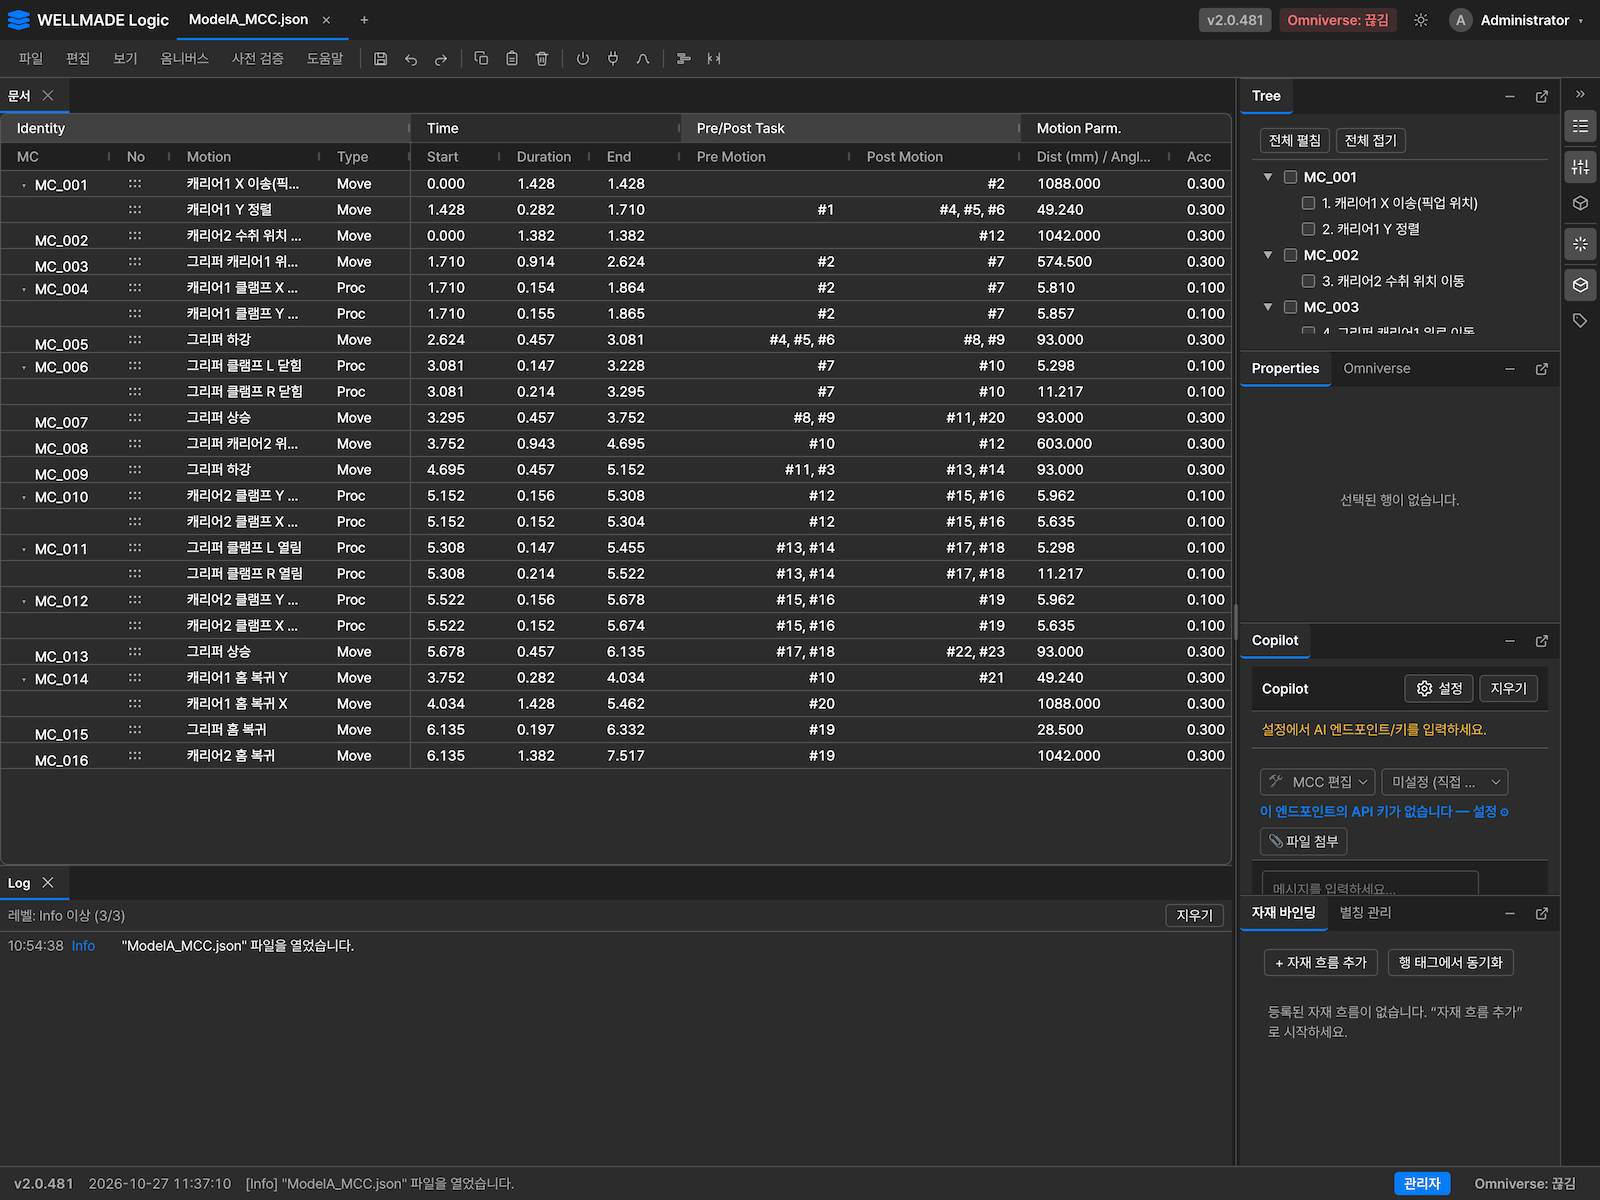Collapse the MC_001 tree node

click(x=1268, y=177)
